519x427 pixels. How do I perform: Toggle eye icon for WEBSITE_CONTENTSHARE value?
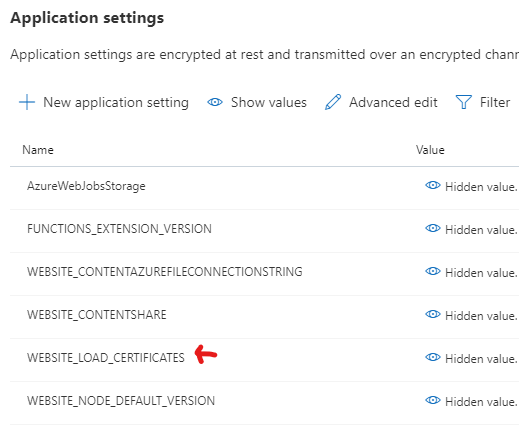point(433,314)
